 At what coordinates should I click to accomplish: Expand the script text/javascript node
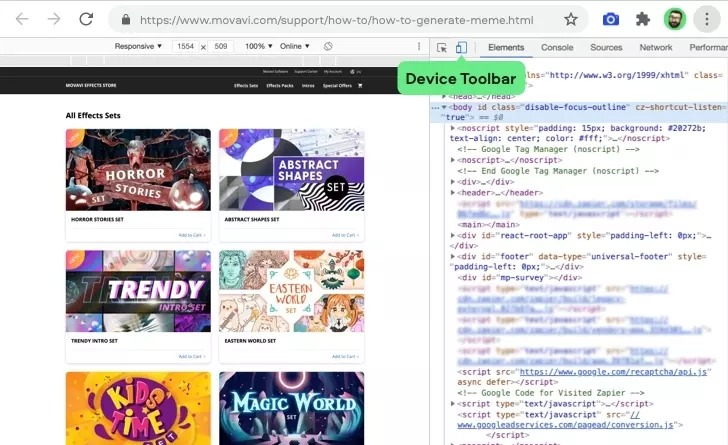(453, 404)
